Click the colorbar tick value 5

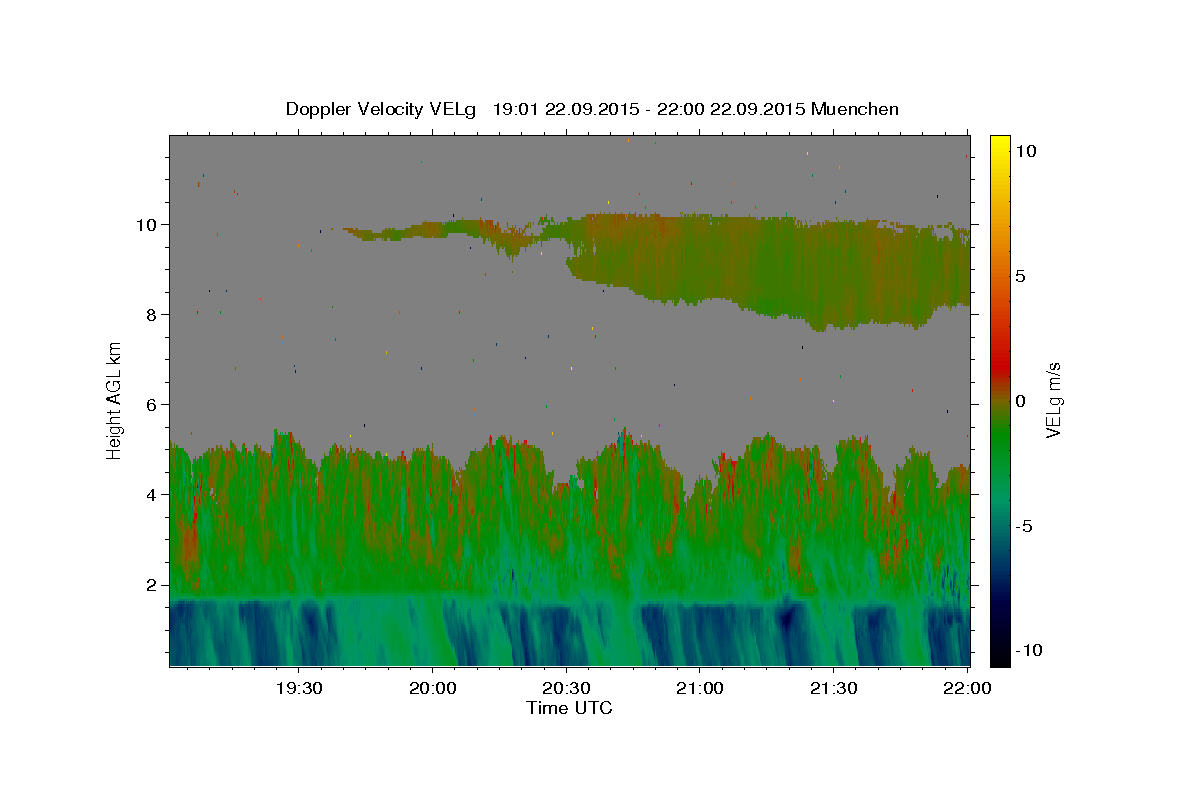coord(1021,276)
